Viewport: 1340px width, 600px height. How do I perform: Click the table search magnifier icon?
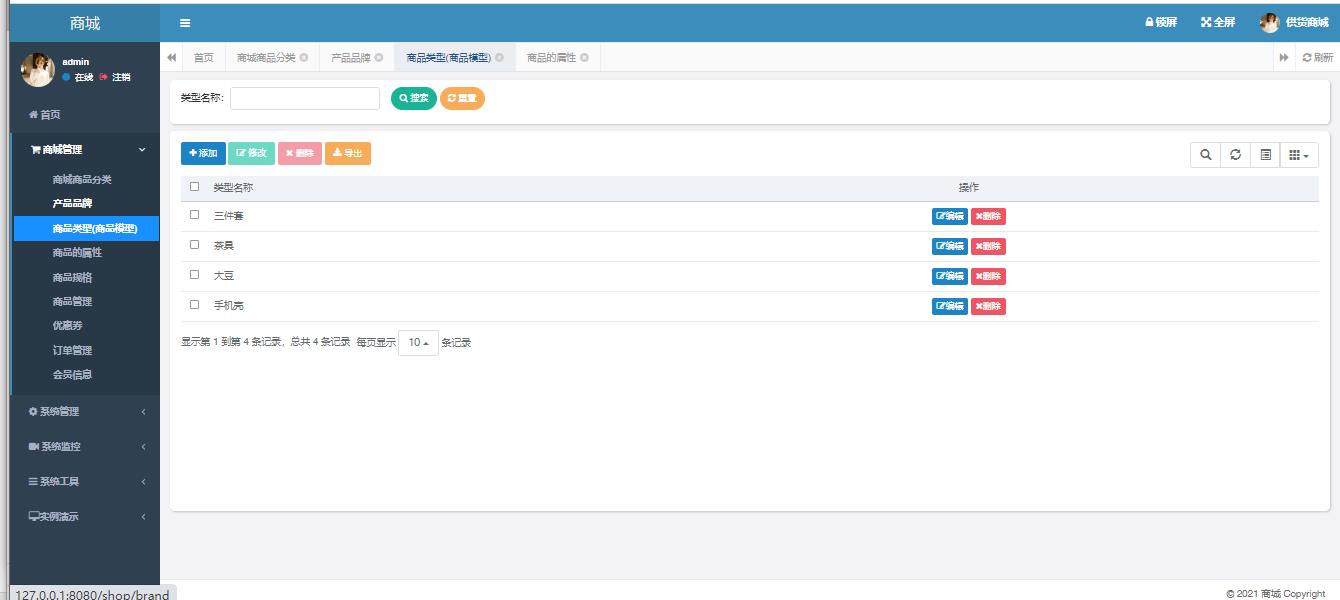(1205, 155)
